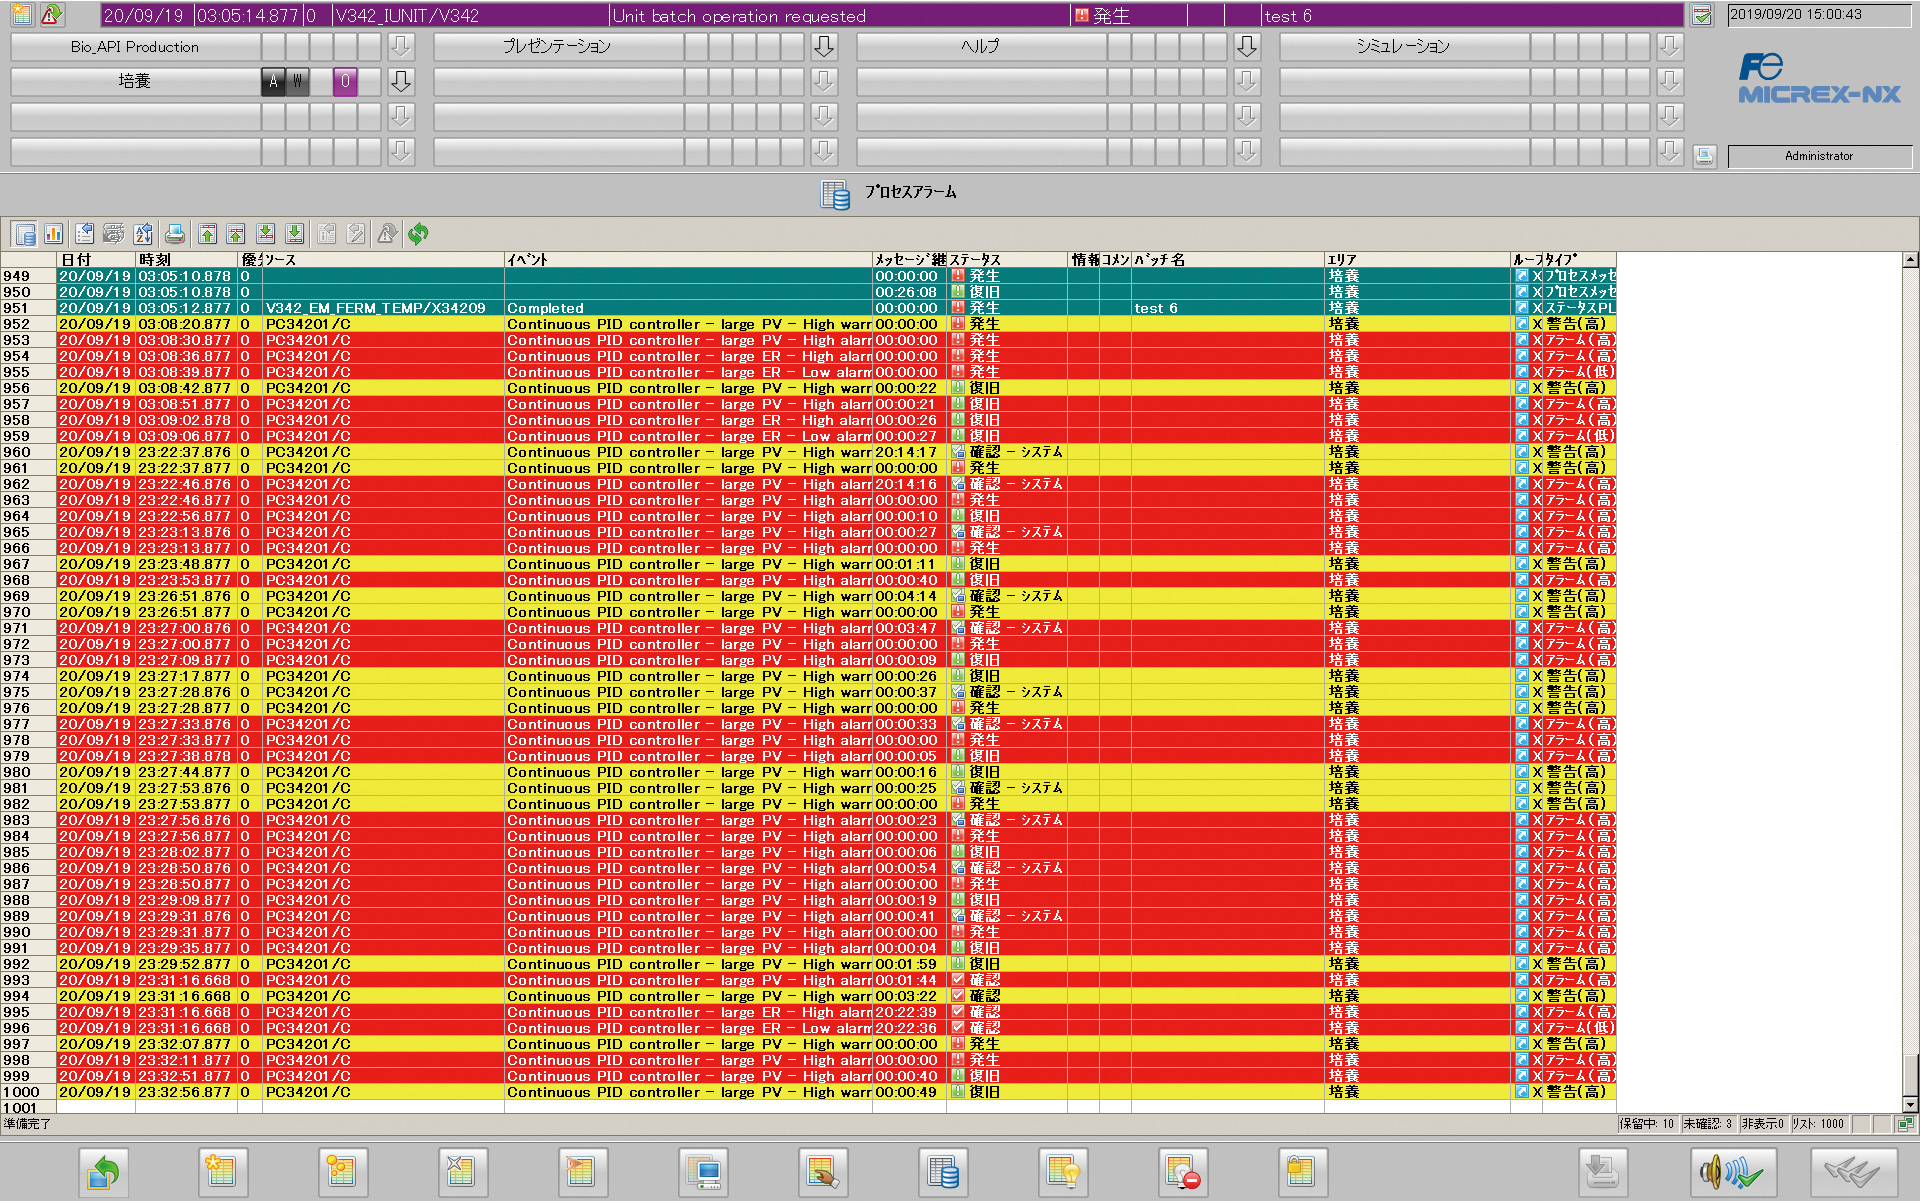Toggle the purple '0' indicator in 培養 row
Viewport: 1920px width, 1201px height.
[345, 82]
